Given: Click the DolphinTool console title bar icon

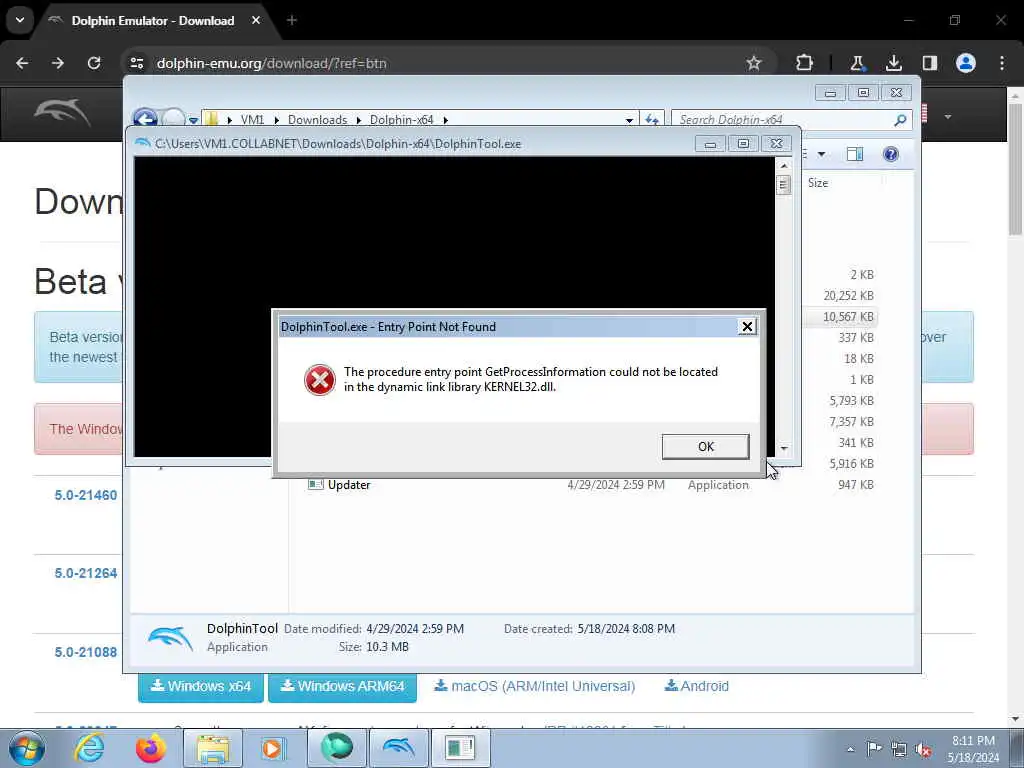Looking at the screenshot, I should click(x=142, y=144).
